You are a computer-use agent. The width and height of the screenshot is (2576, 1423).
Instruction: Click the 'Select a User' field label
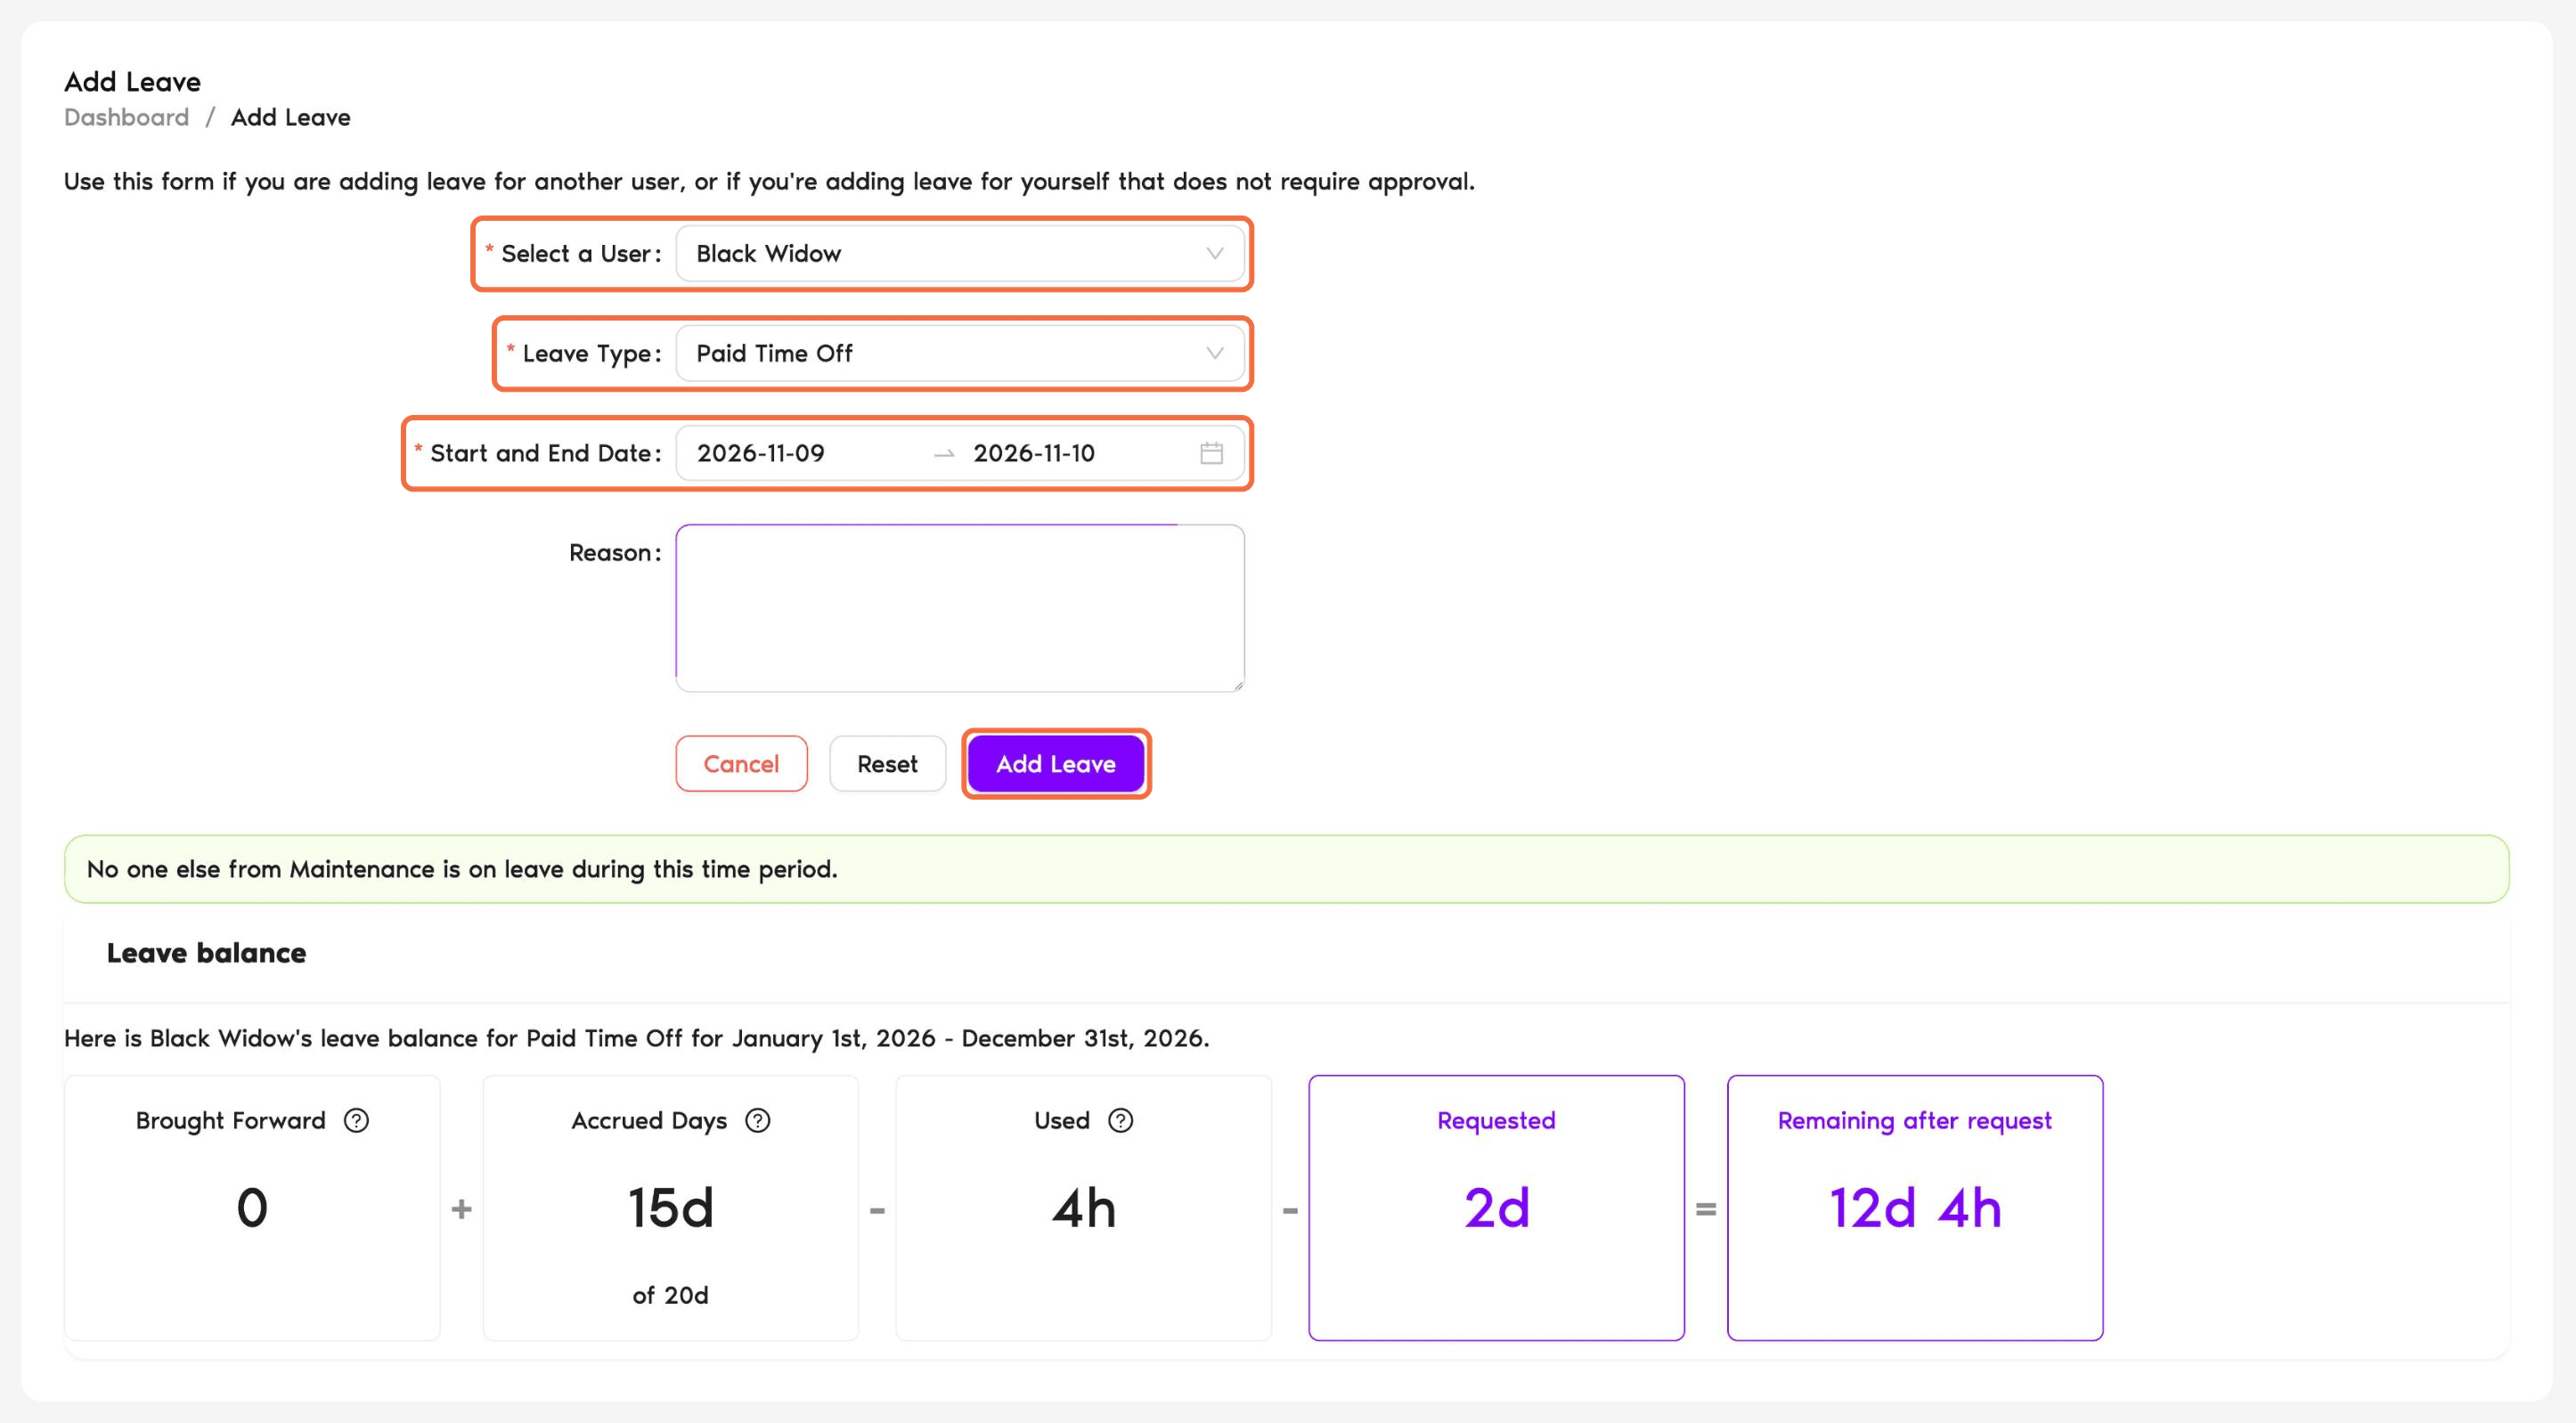coord(580,254)
